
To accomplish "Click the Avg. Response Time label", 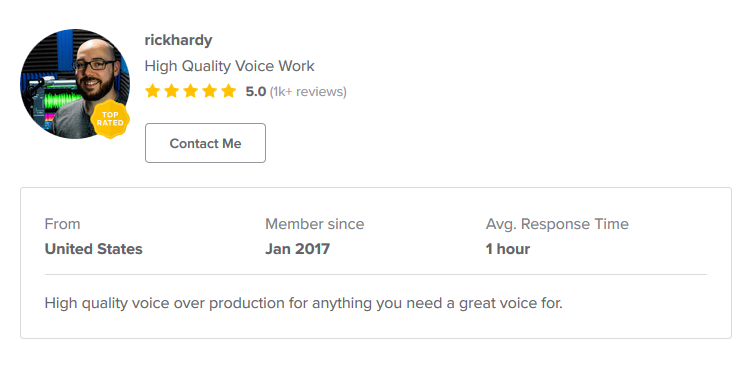I will click(557, 224).
